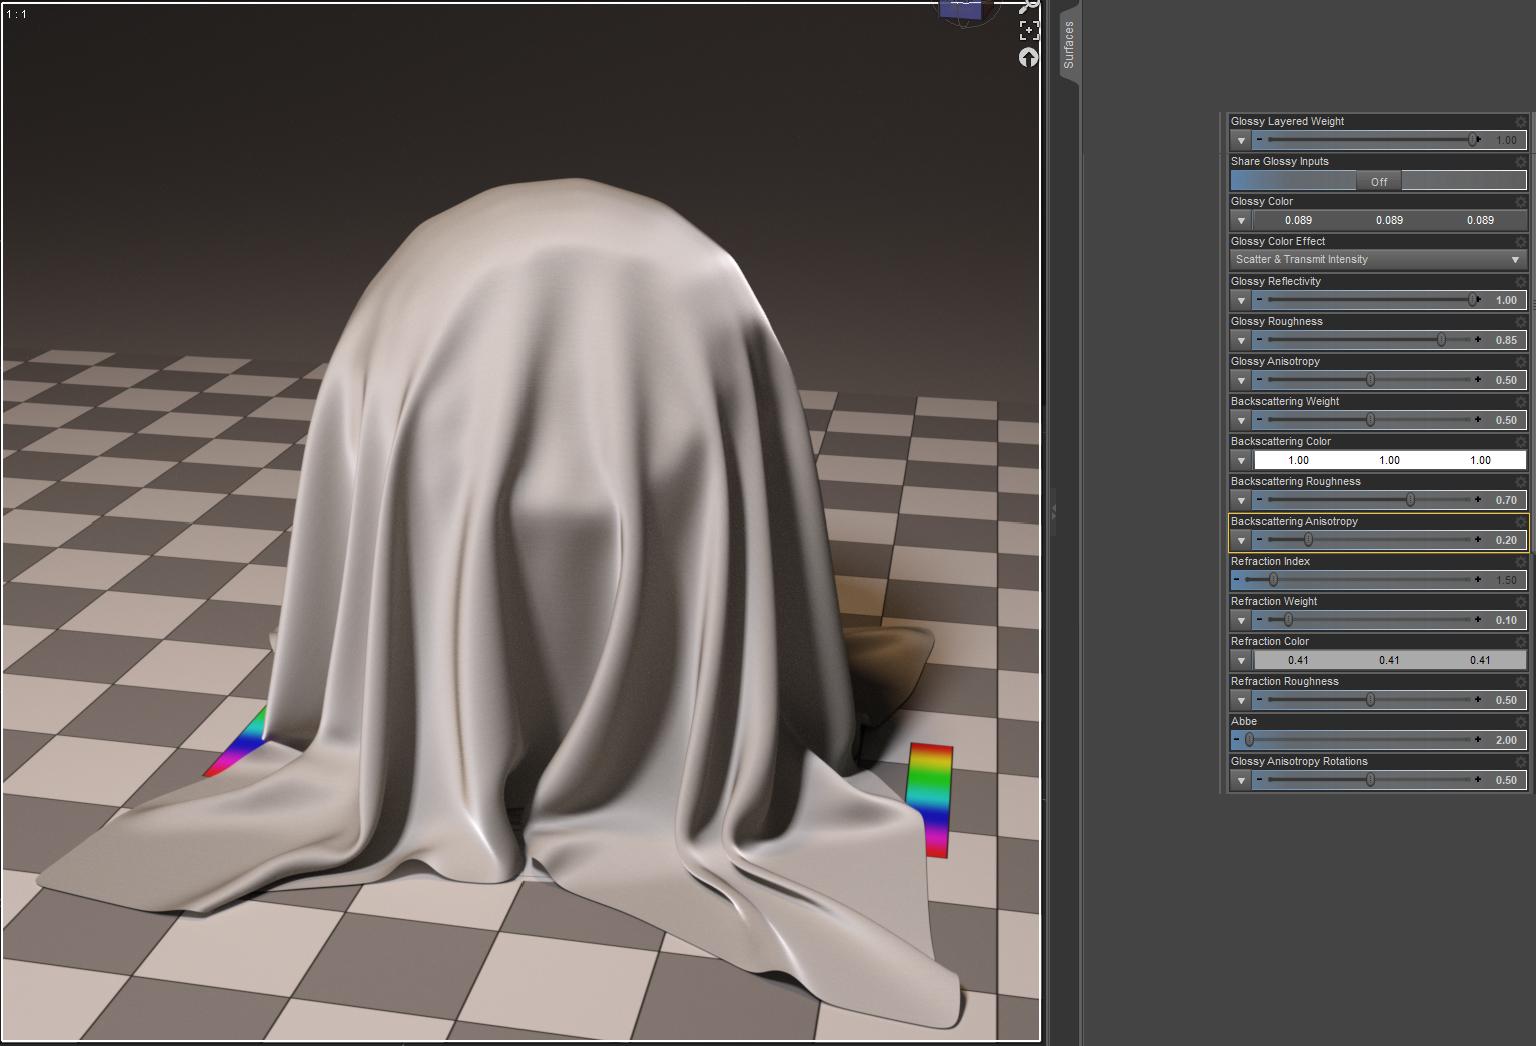Click the Refraction Index value field

click(x=1505, y=580)
